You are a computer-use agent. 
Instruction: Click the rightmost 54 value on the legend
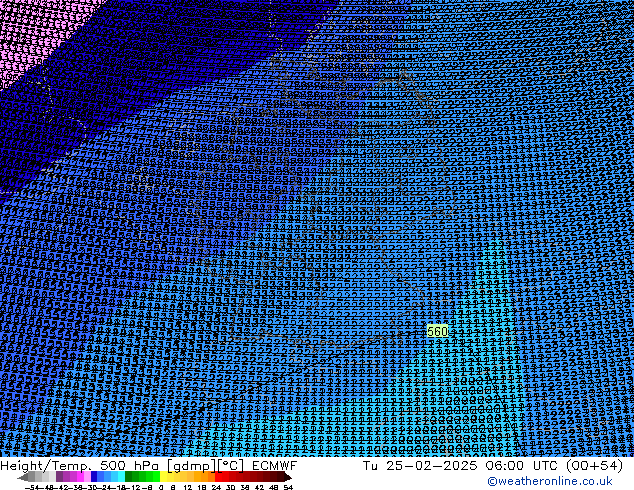pos(288,488)
